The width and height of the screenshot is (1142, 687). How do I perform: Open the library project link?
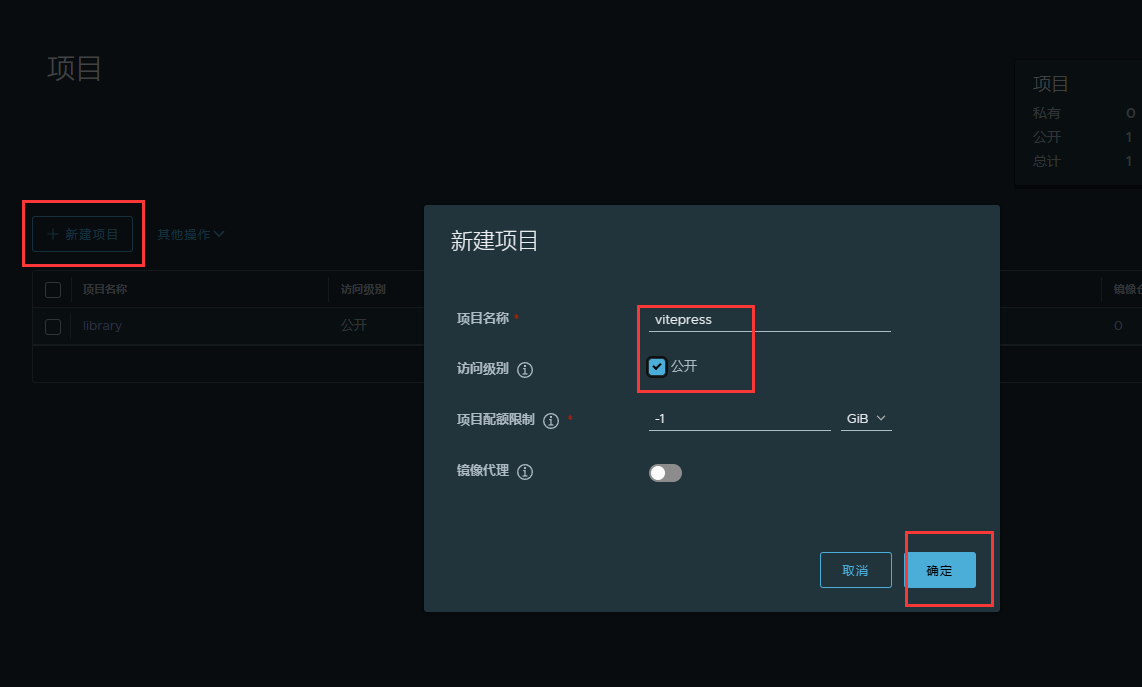coord(102,326)
